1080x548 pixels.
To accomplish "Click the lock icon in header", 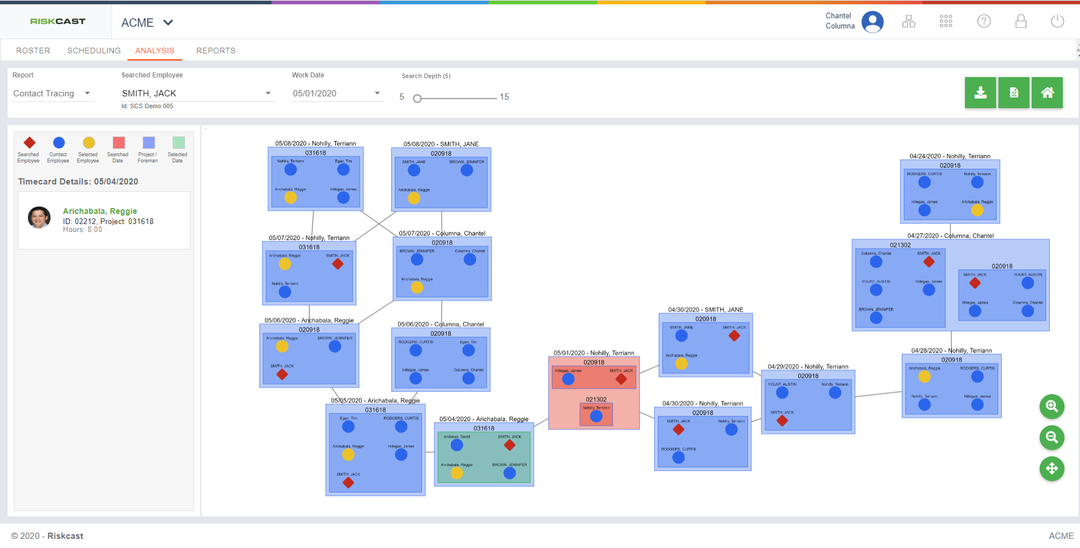I will [1021, 21].
